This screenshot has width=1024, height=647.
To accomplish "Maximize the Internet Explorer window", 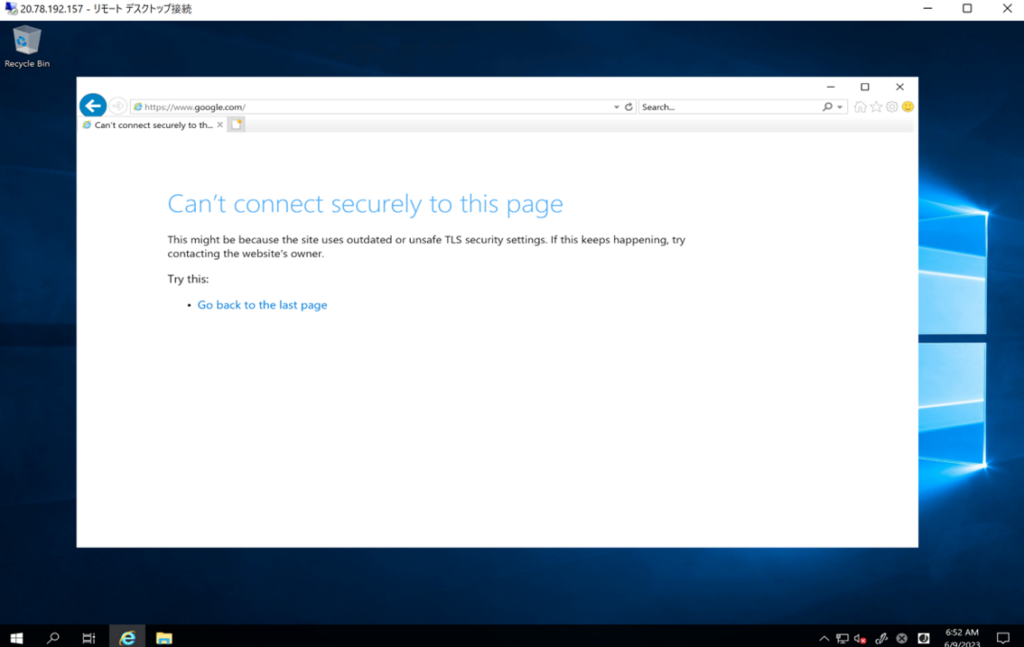I will 865,87.
